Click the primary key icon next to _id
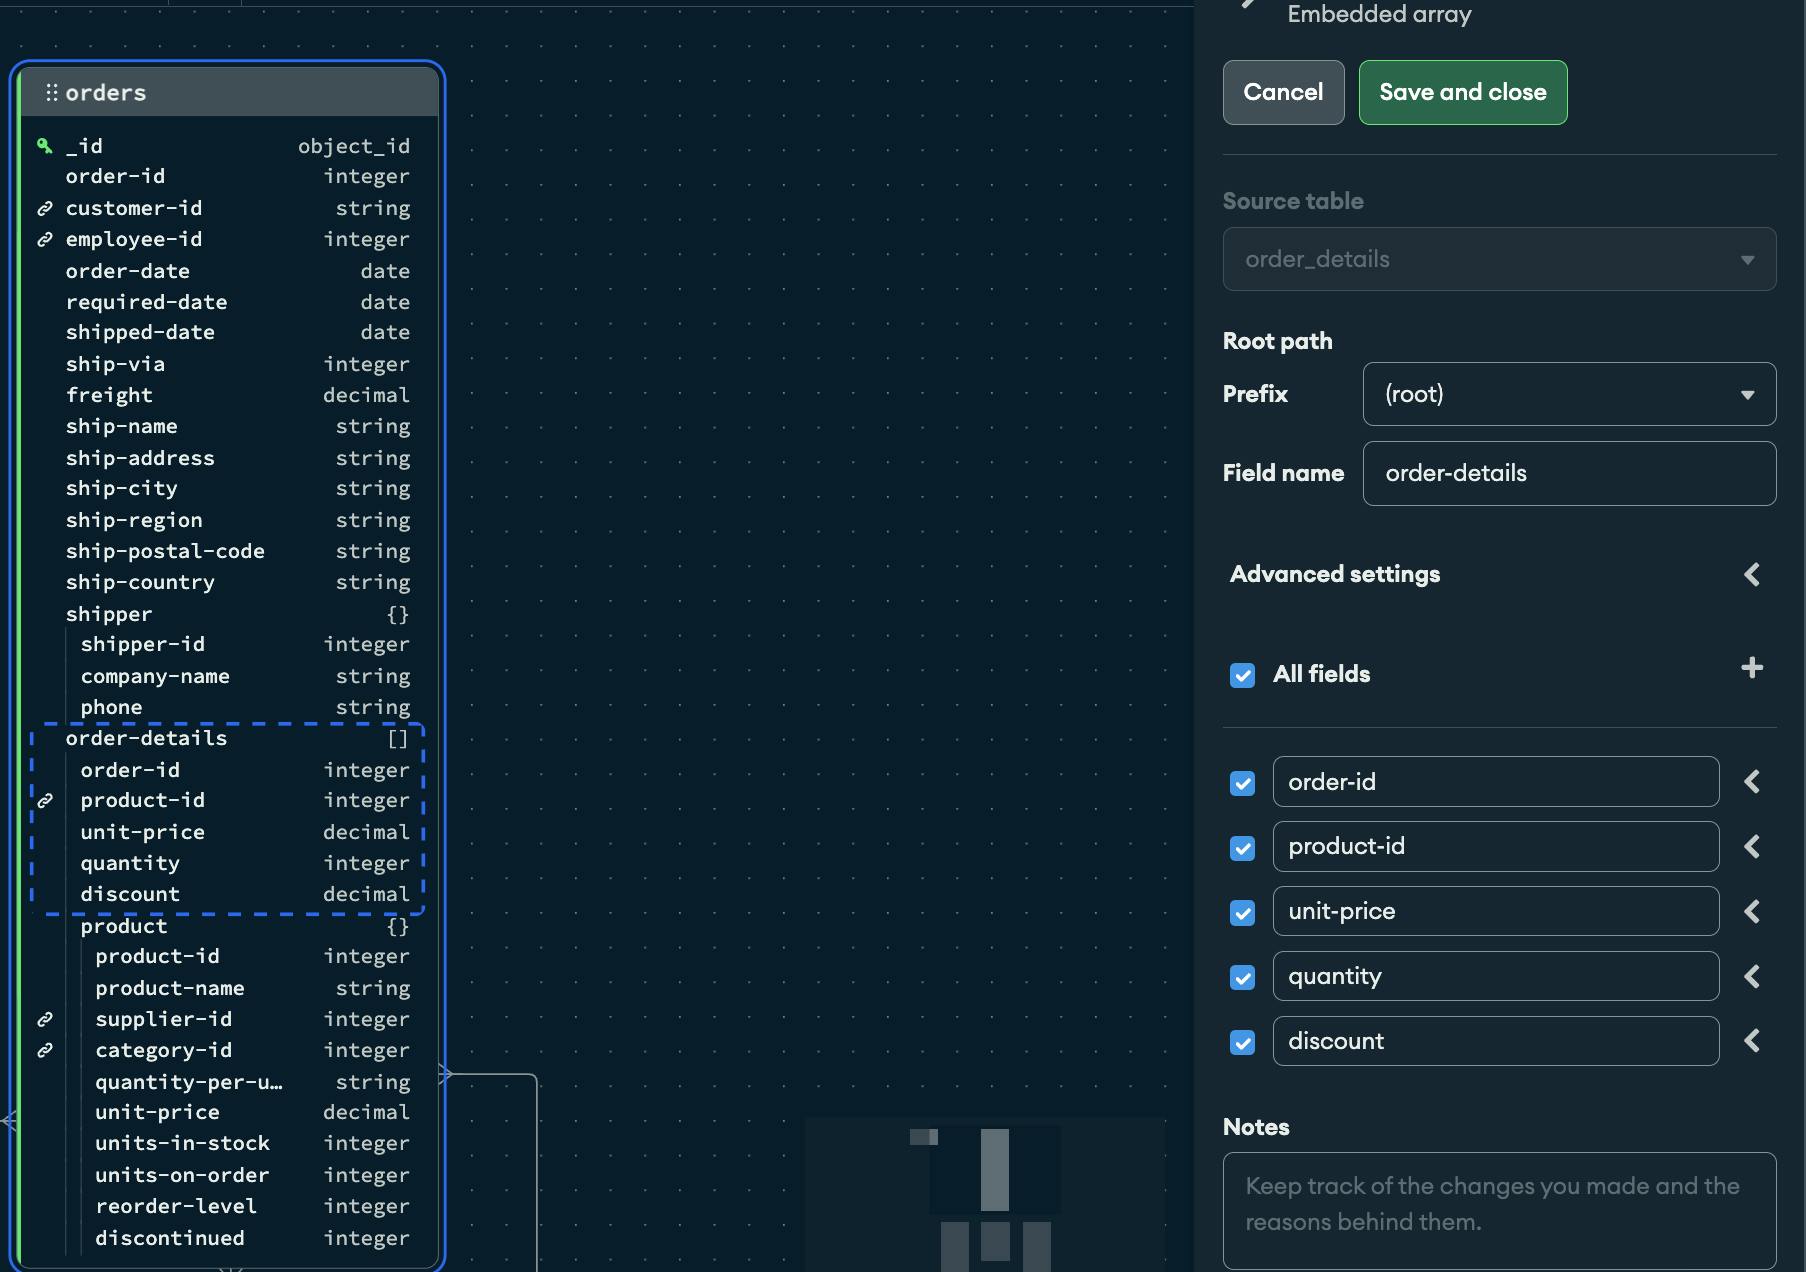1806x1272 pixels. click(44, 146)
